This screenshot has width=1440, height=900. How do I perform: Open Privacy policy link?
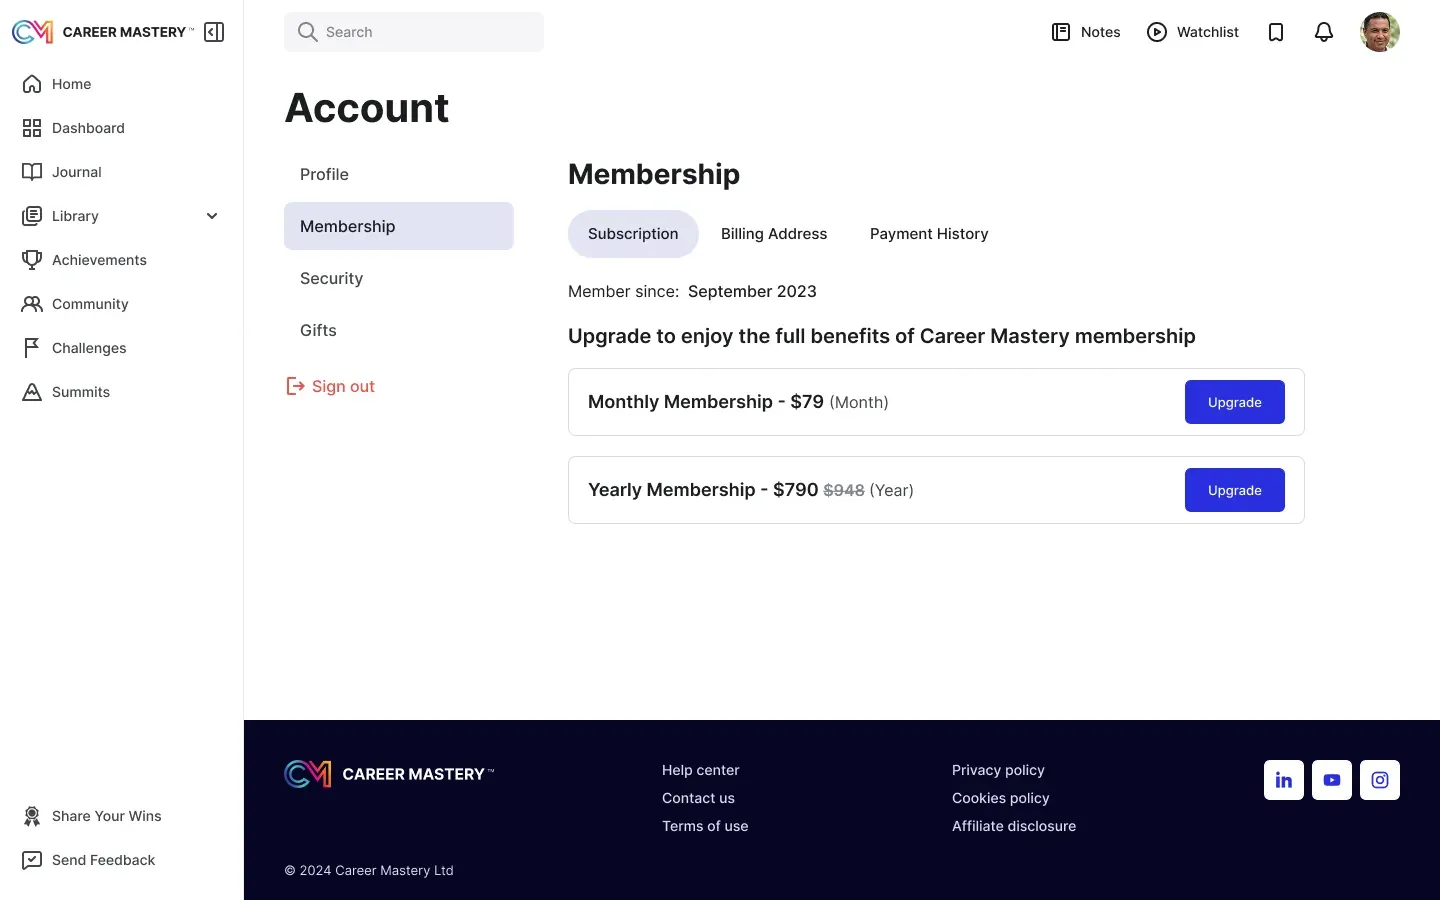(998, 770)
